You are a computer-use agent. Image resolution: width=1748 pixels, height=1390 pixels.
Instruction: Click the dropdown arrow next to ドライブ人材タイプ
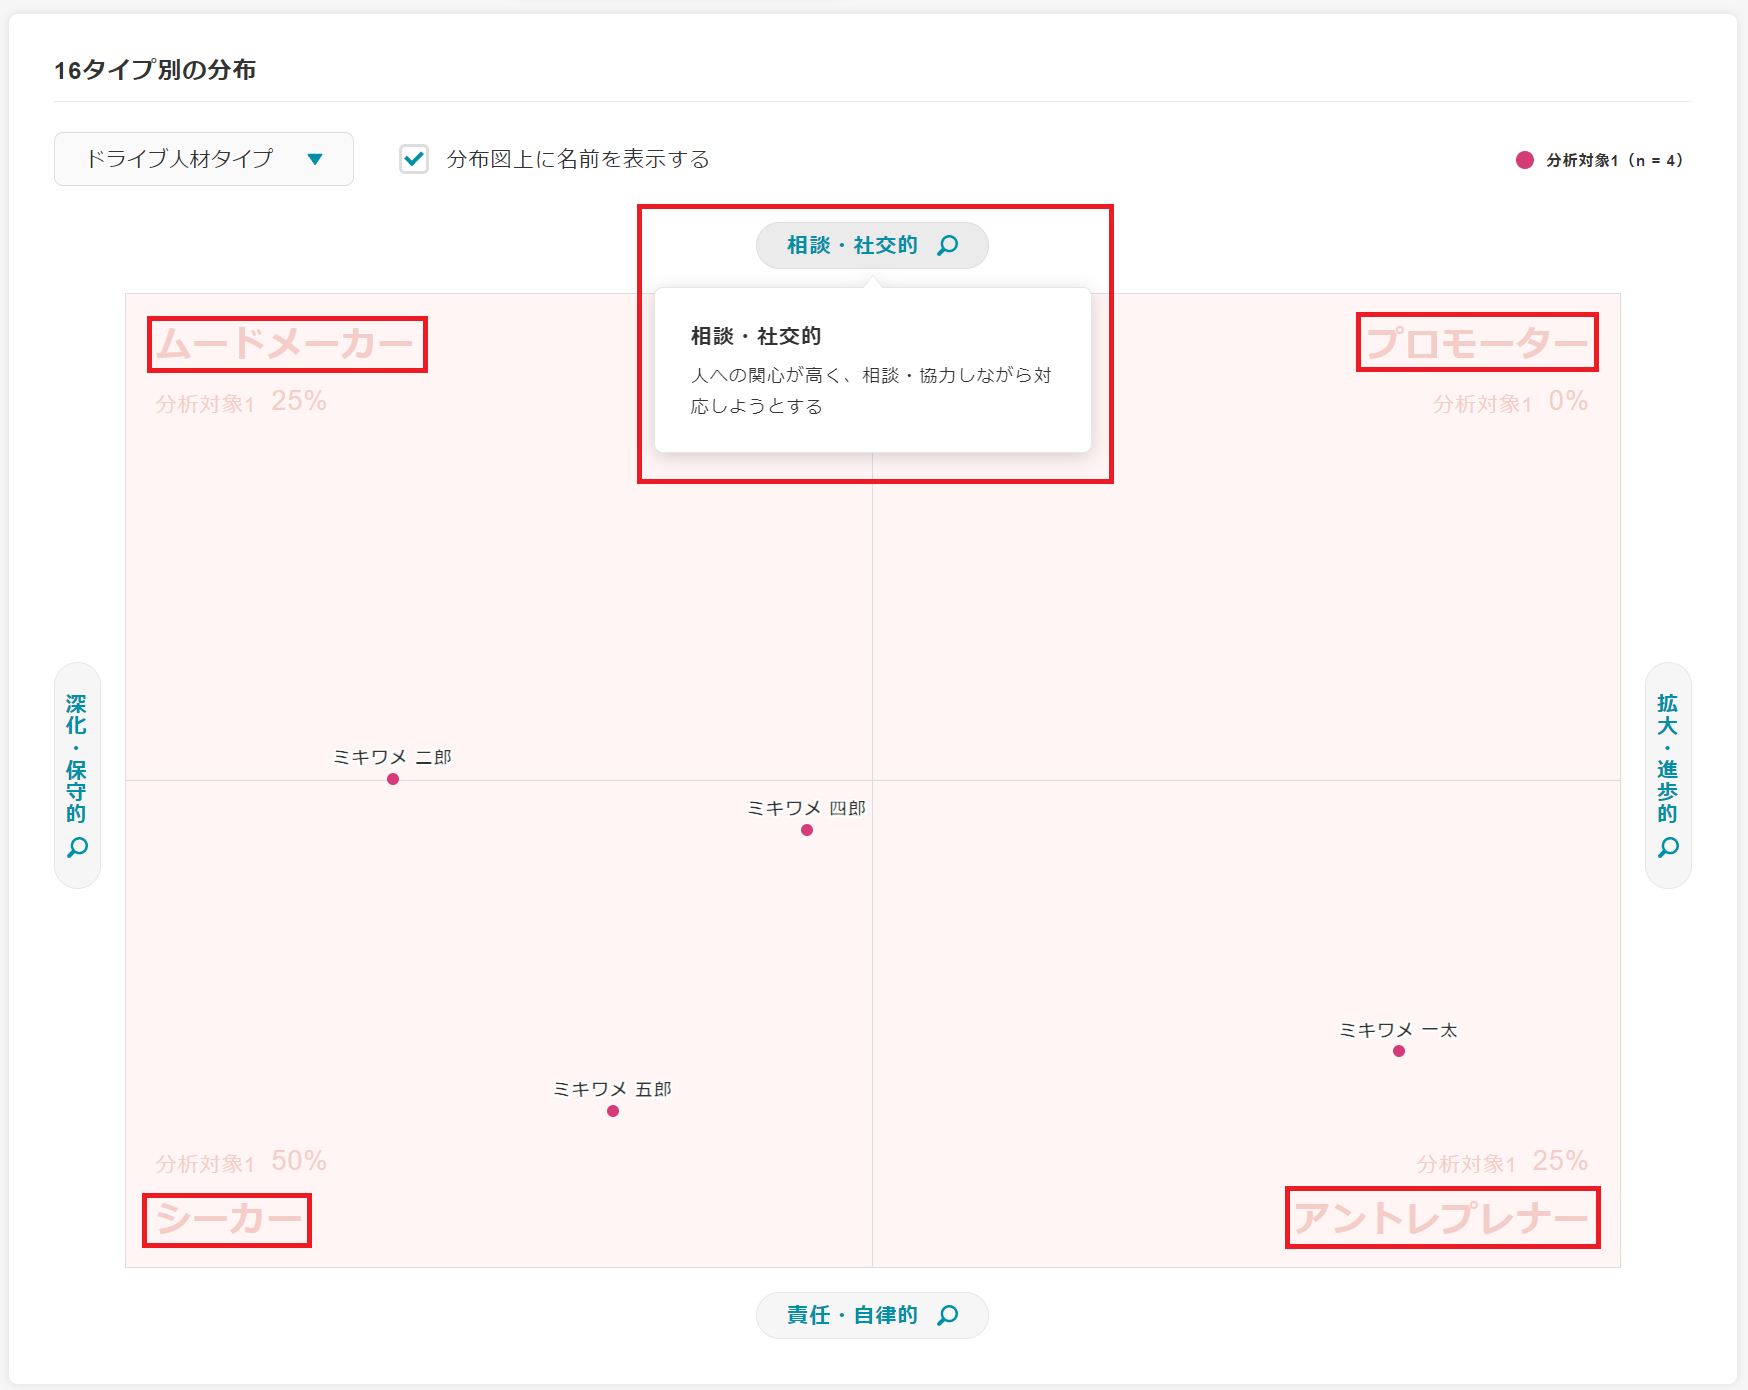315,159
